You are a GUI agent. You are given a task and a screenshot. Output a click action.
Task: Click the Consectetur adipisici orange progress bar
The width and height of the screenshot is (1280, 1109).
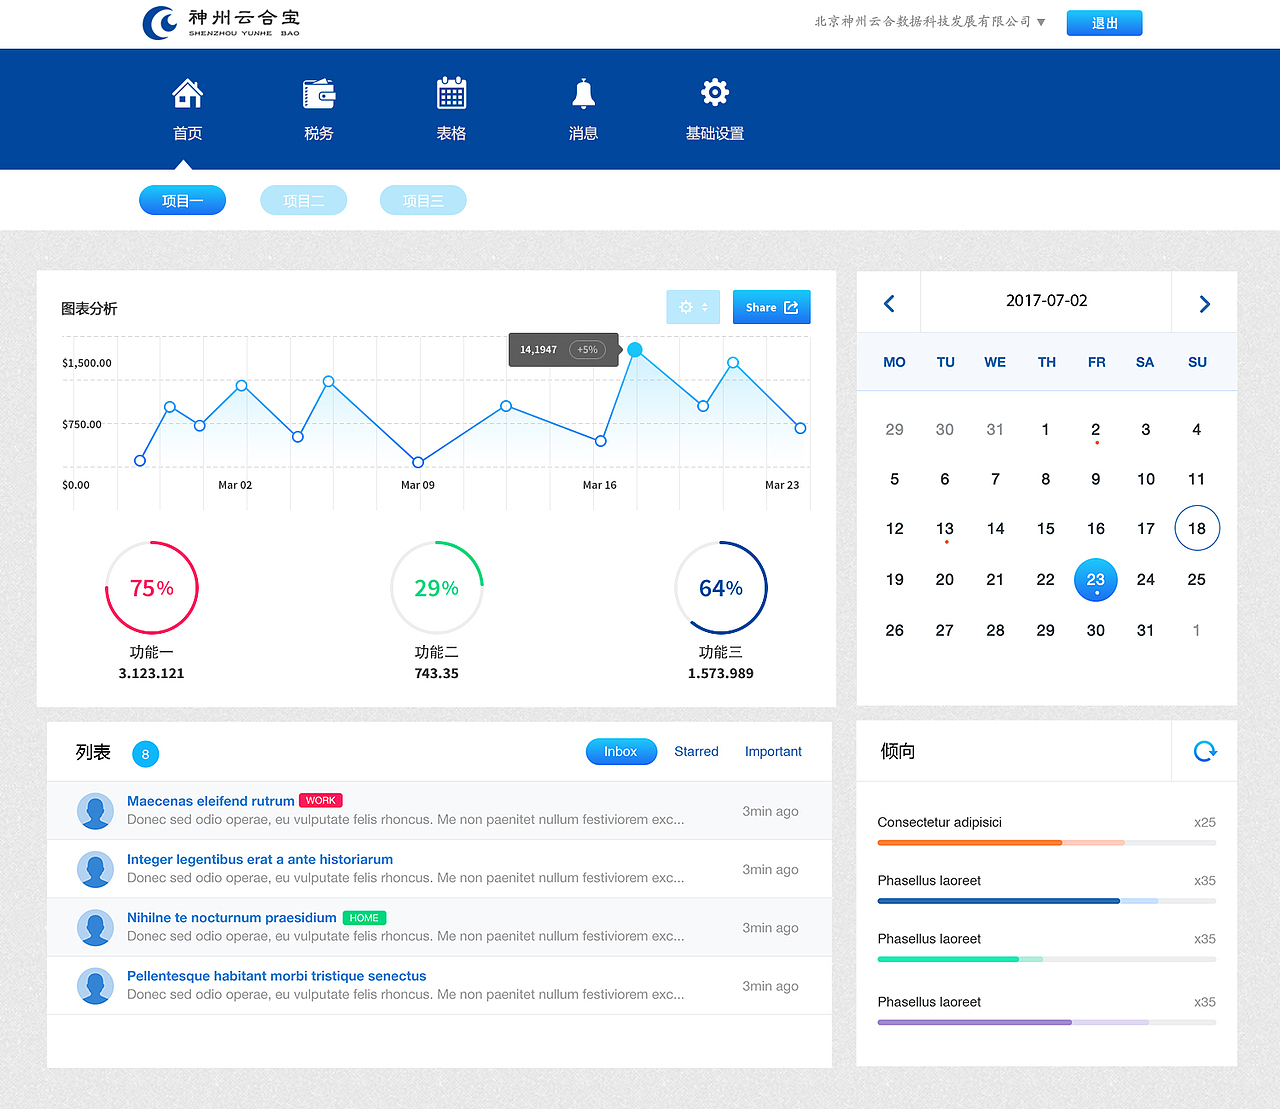[1047, 843]
